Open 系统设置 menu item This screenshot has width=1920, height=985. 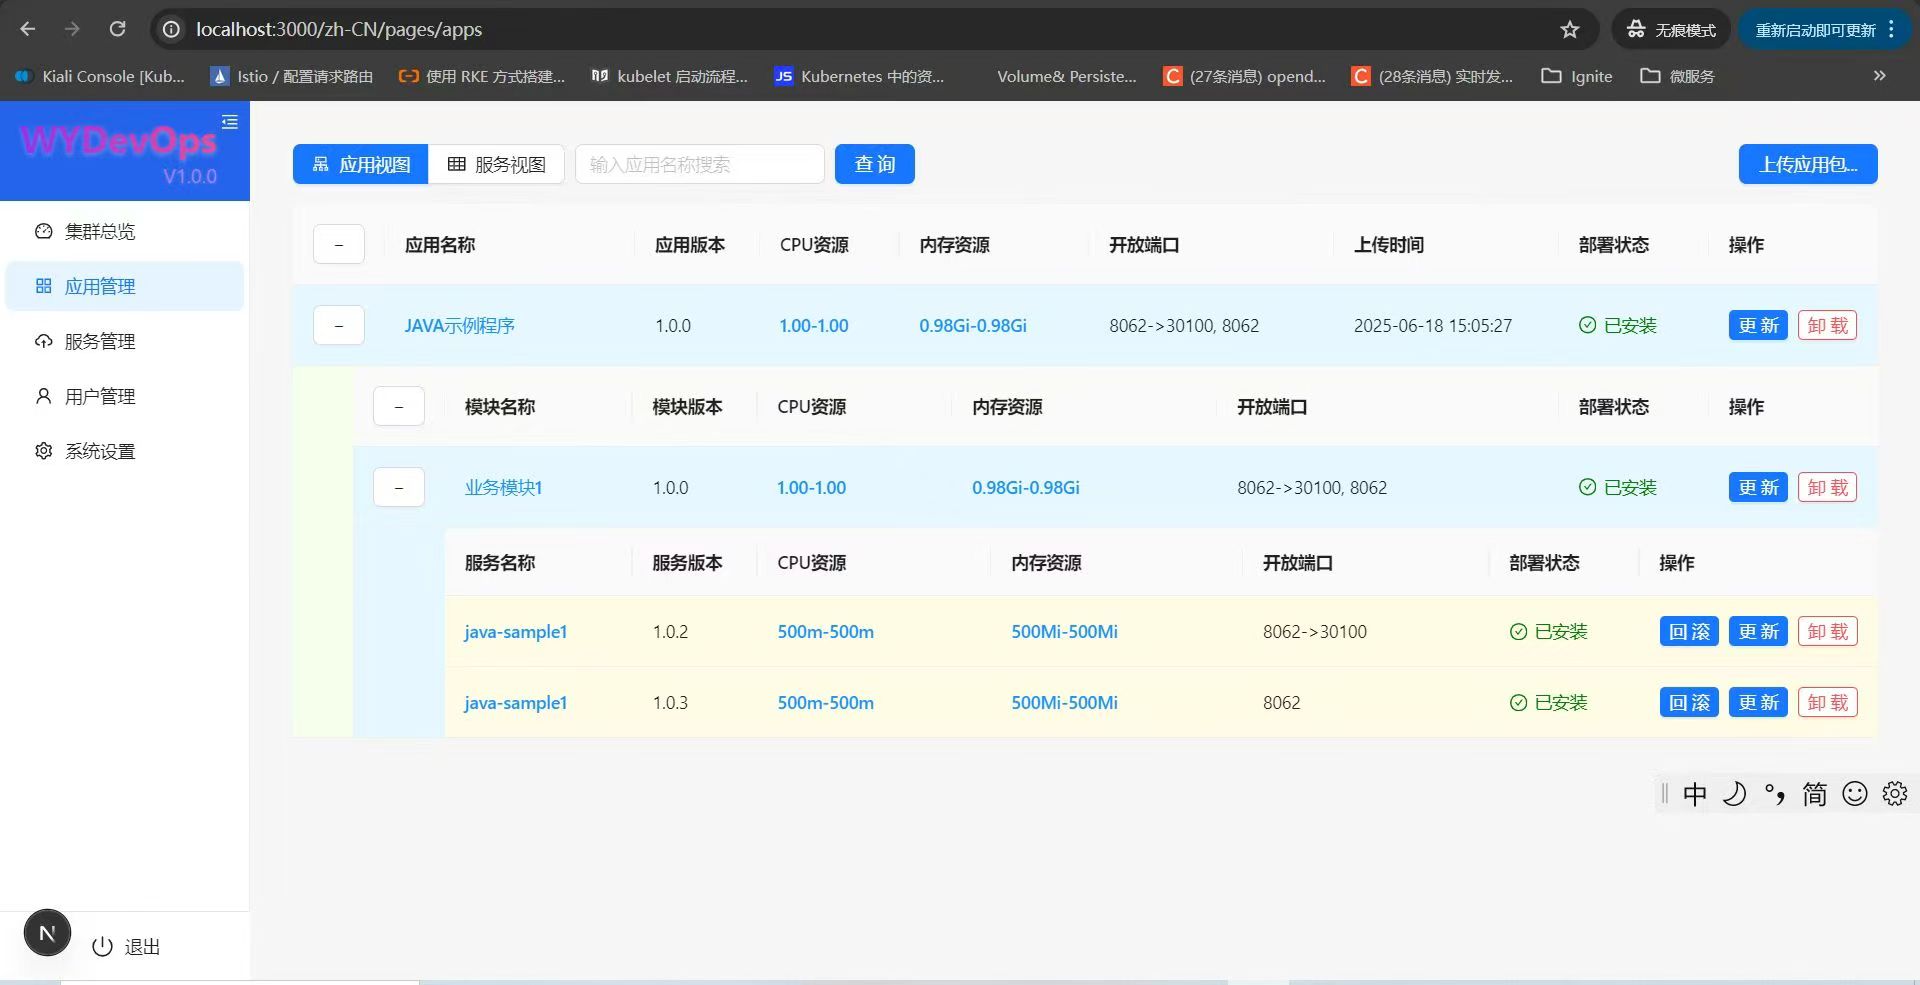(125, 451)
